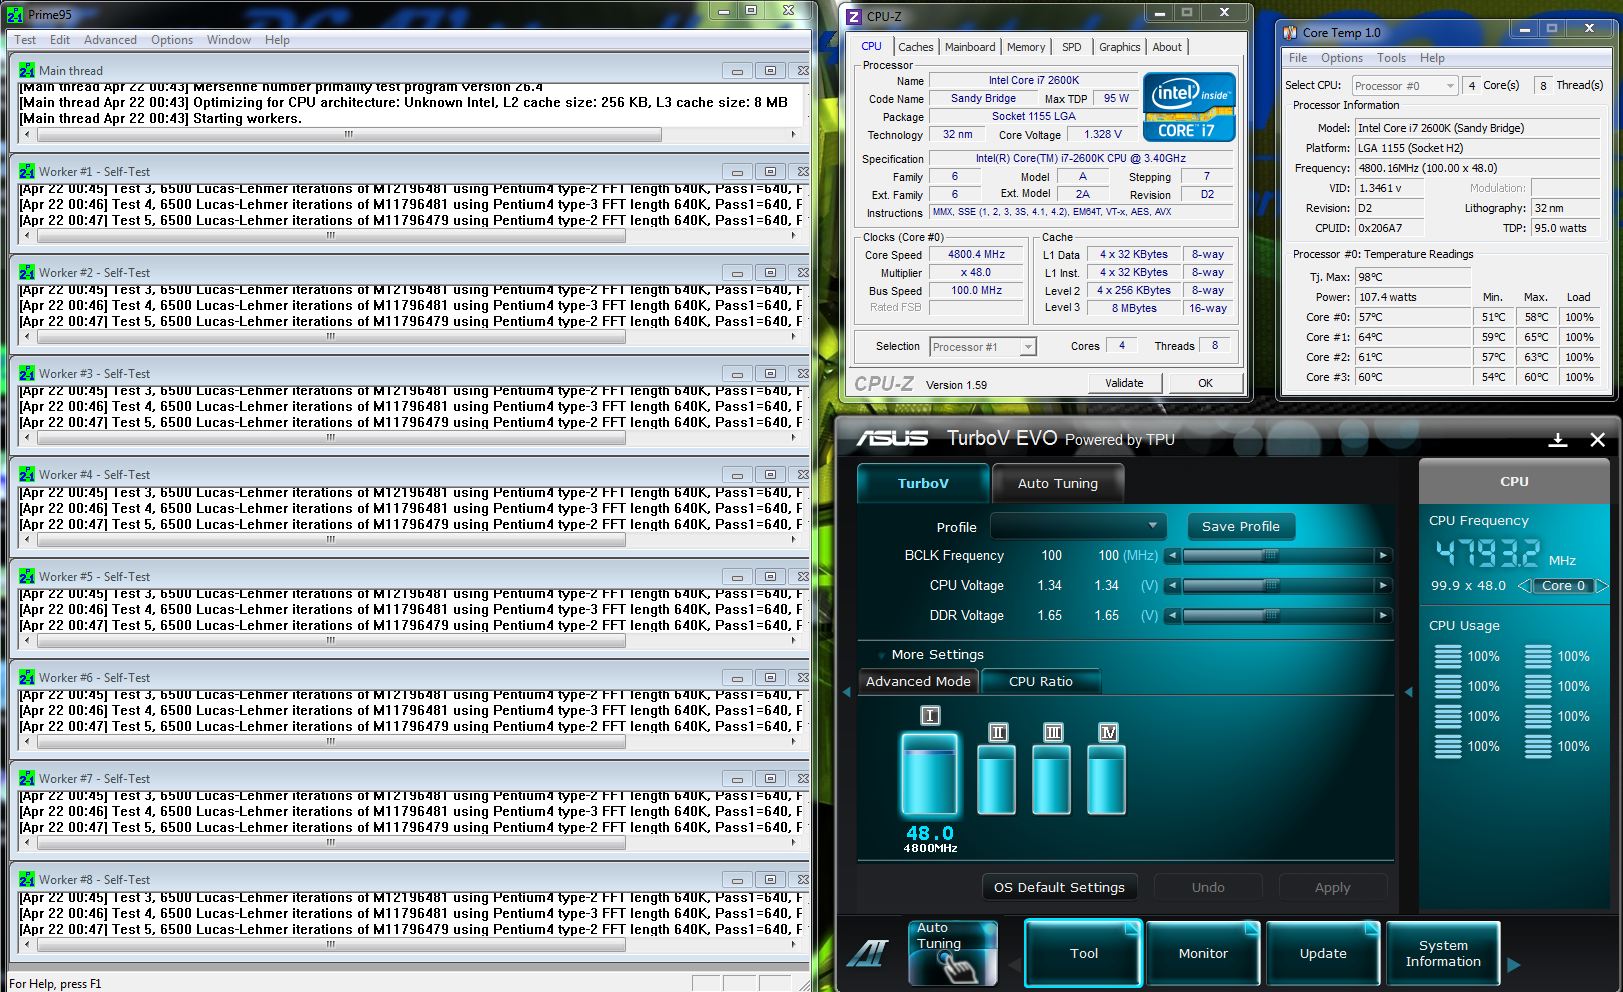Click the Auto Tuning hand icon button
Image resolution: width=1623 pixels, height=992 pixels.
coord(953,953)
